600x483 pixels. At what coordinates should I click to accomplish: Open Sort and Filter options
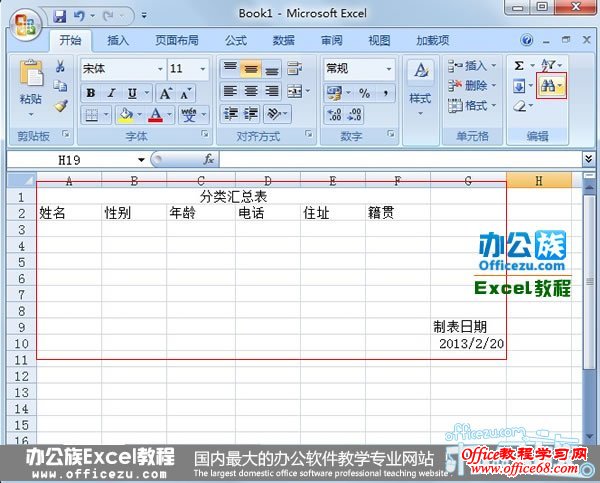click(549, 65)
